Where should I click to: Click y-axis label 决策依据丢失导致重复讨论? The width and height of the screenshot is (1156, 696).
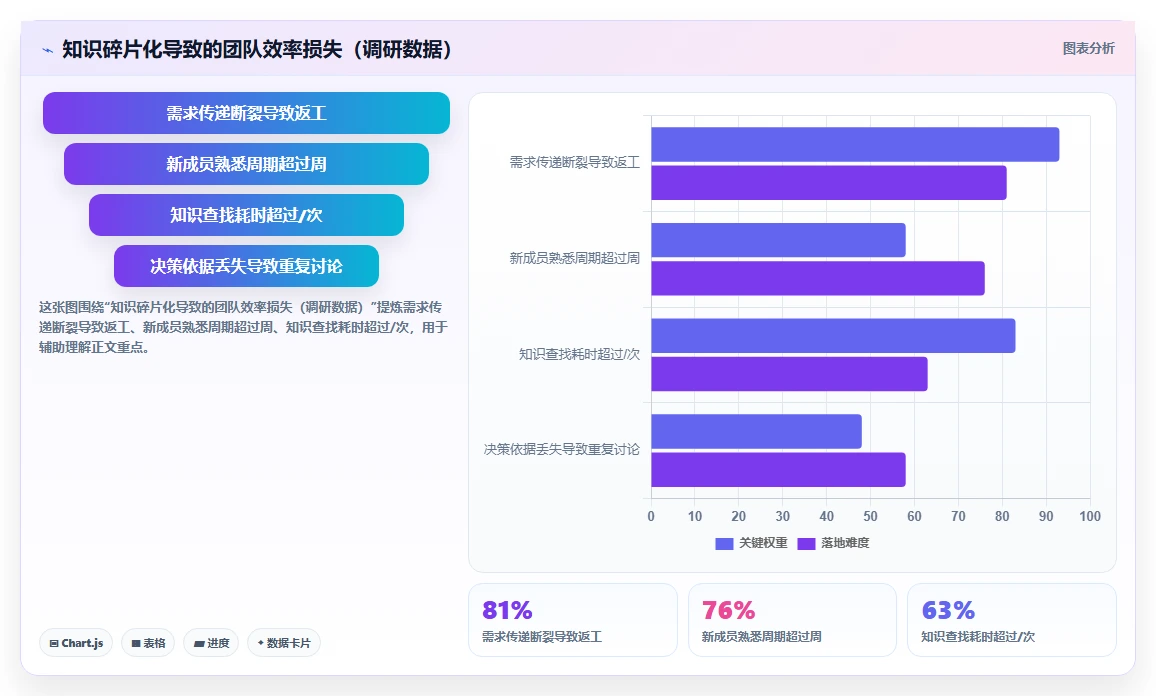[x=562, y=449]
